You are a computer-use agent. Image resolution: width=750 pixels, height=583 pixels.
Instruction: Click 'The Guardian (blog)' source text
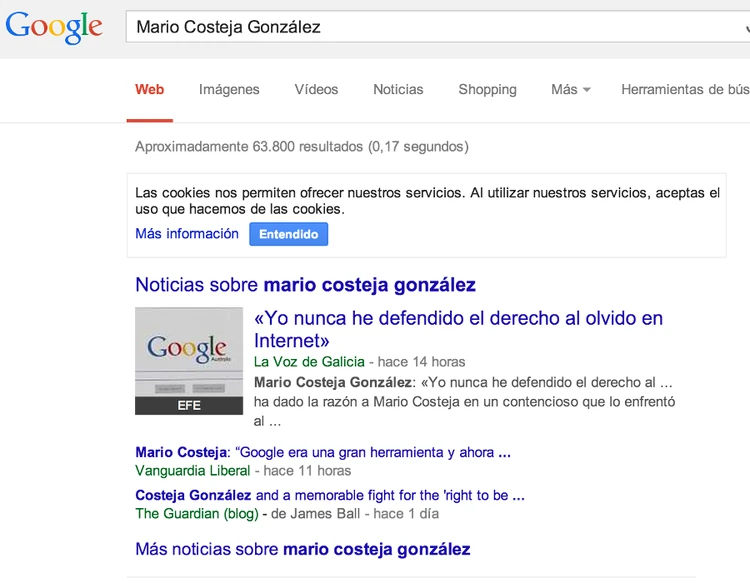197,514
